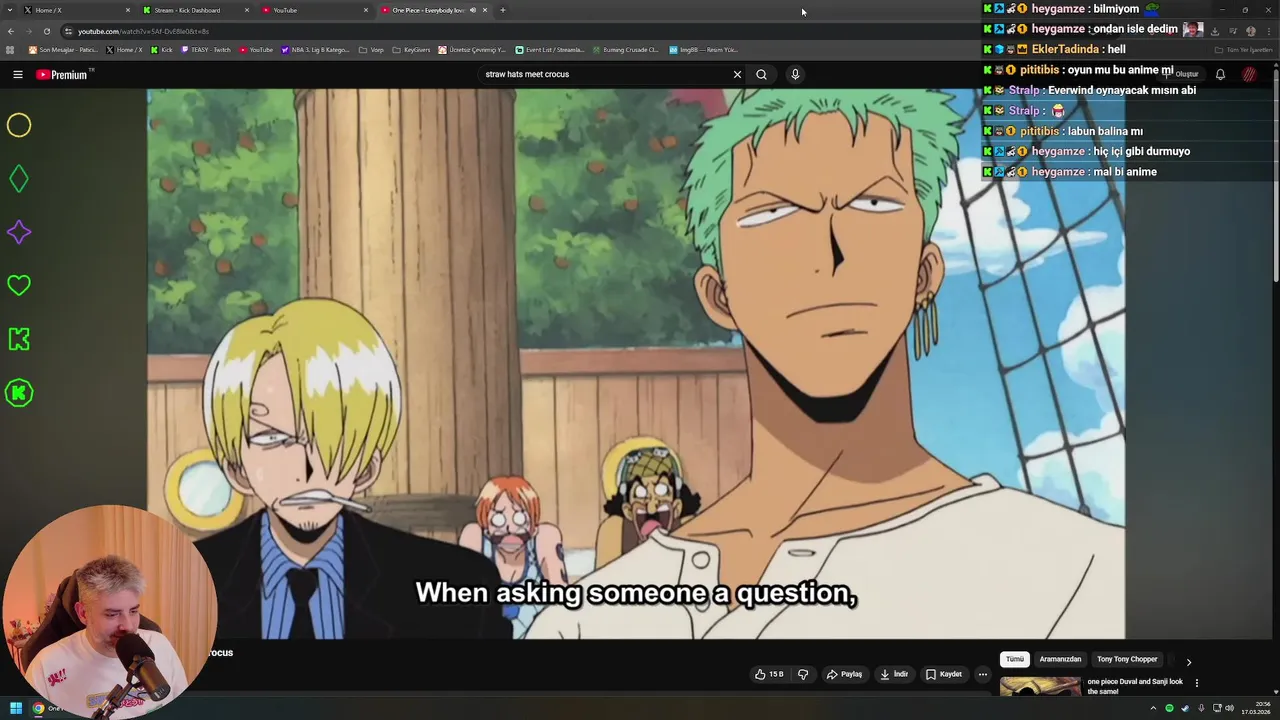Go back with browser back arrow
The image size is (1280, 720).
click(x=10, y=31)
